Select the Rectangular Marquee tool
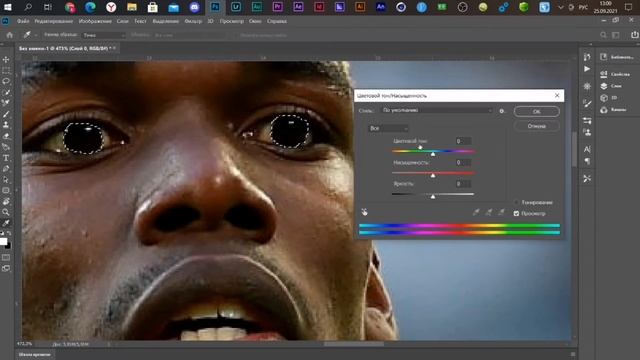 (6, 70)
